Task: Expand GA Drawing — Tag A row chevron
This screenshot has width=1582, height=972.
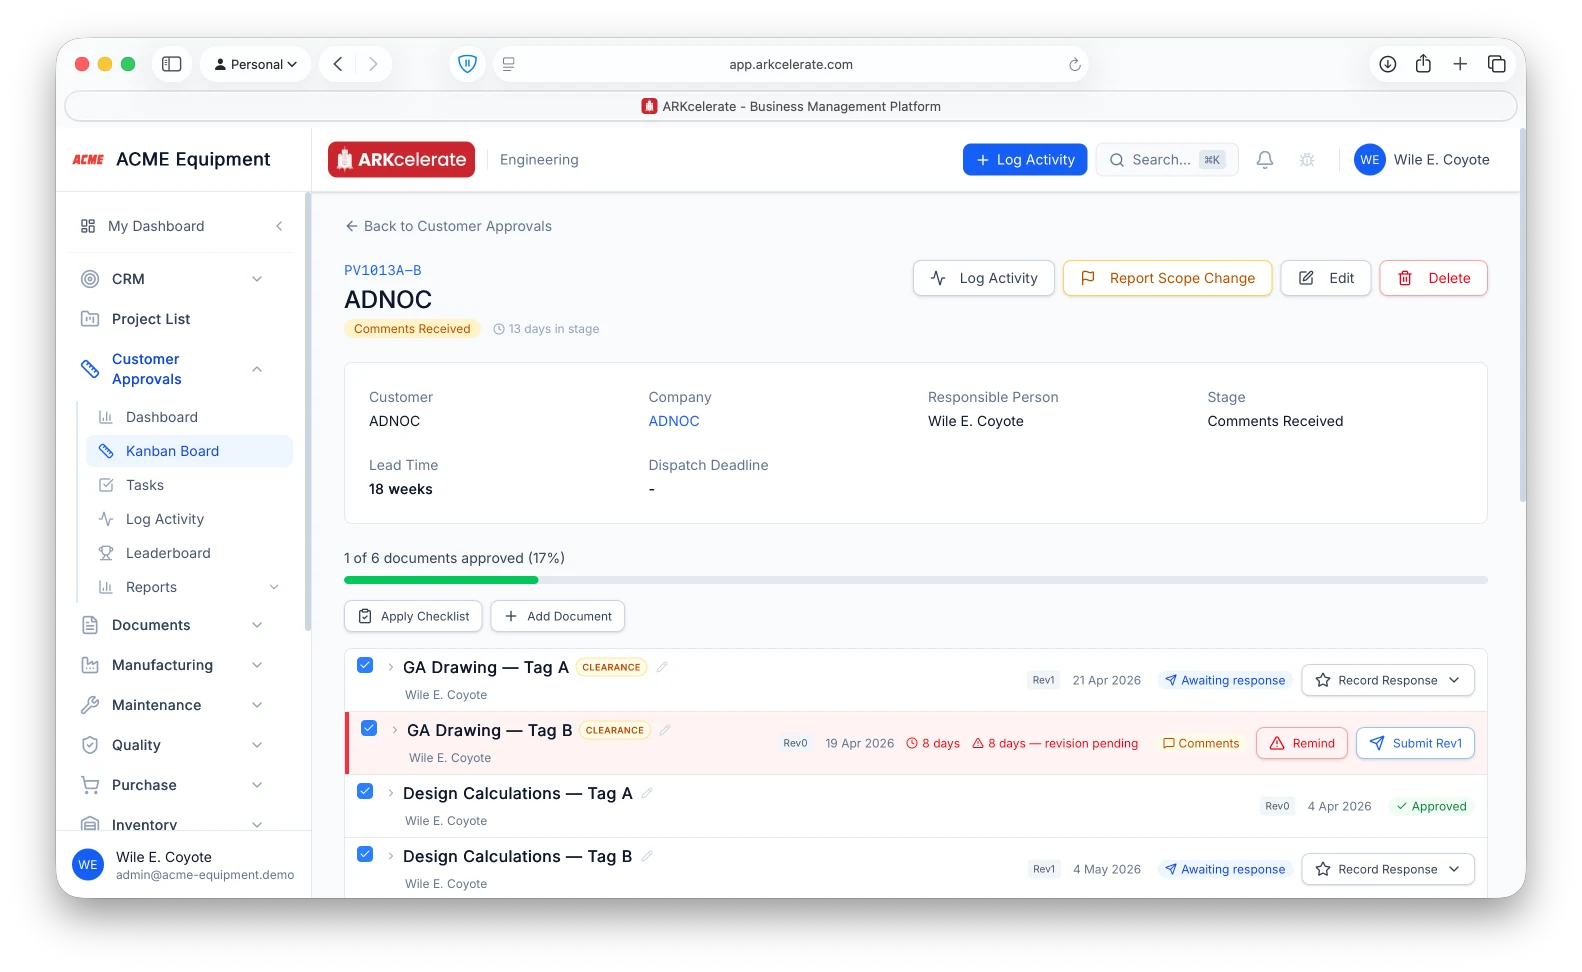Action: tap(391, 667)
